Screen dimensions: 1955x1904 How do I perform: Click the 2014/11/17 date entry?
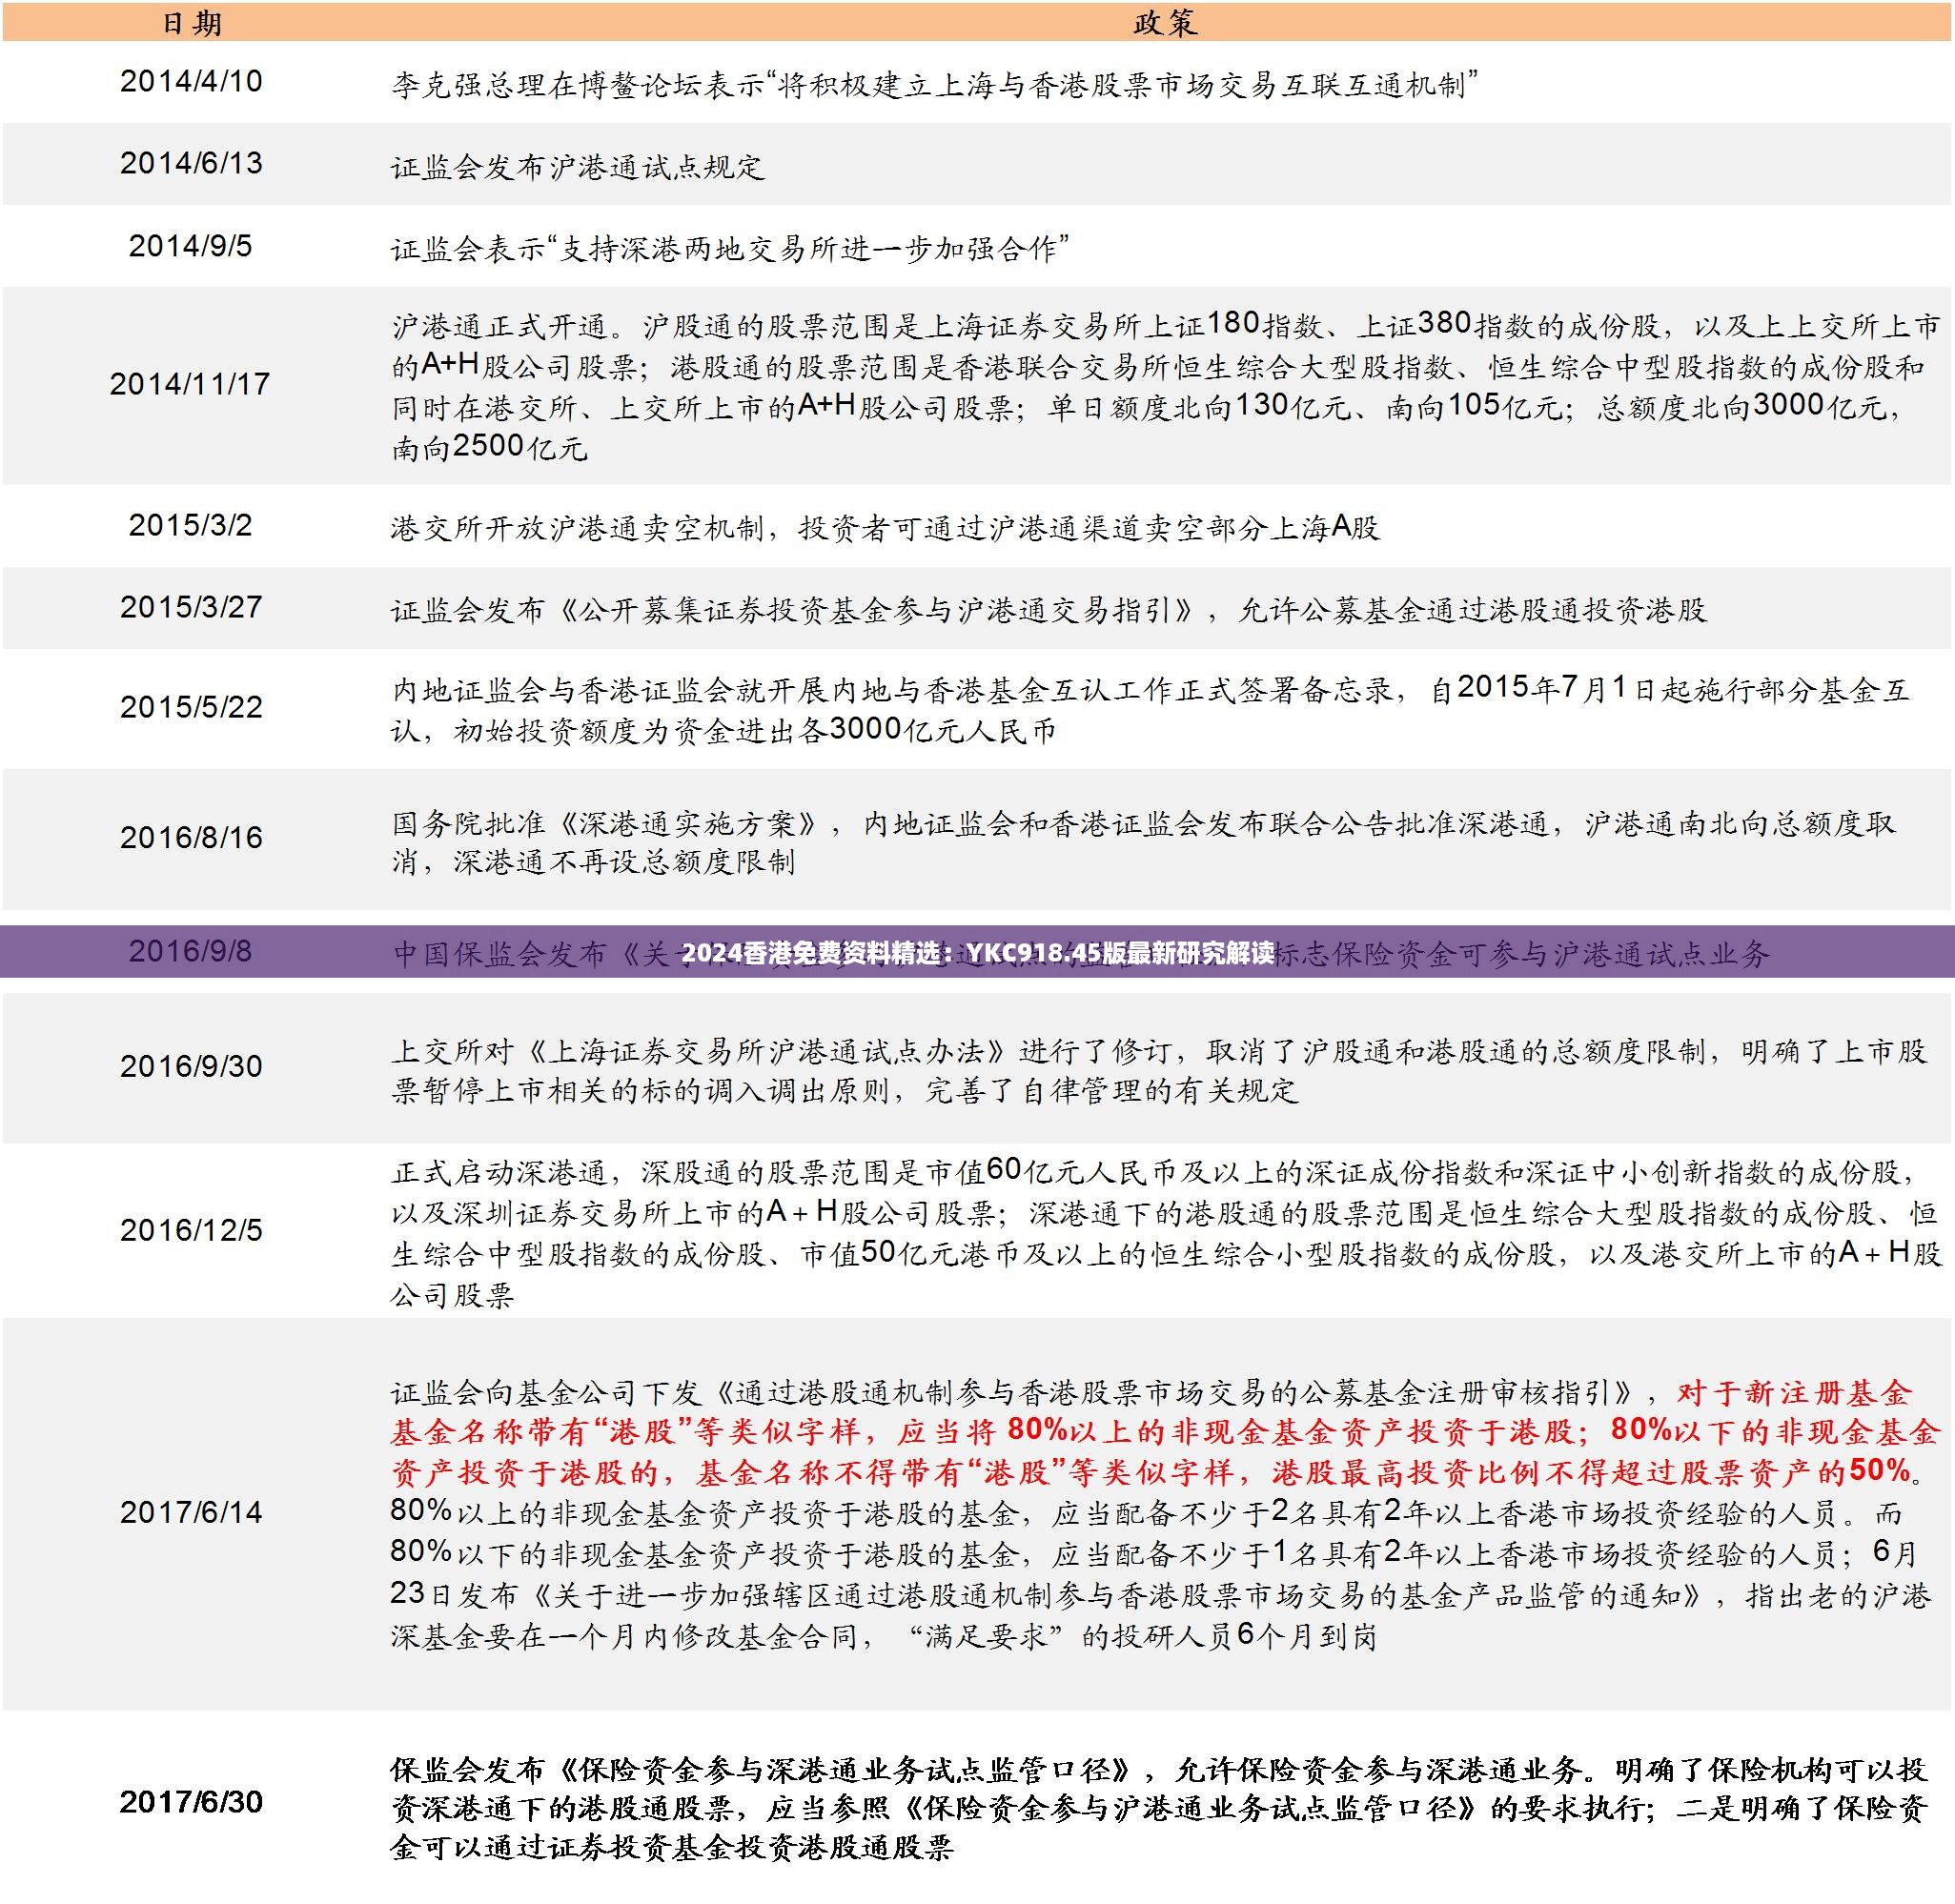coord(190,384)
